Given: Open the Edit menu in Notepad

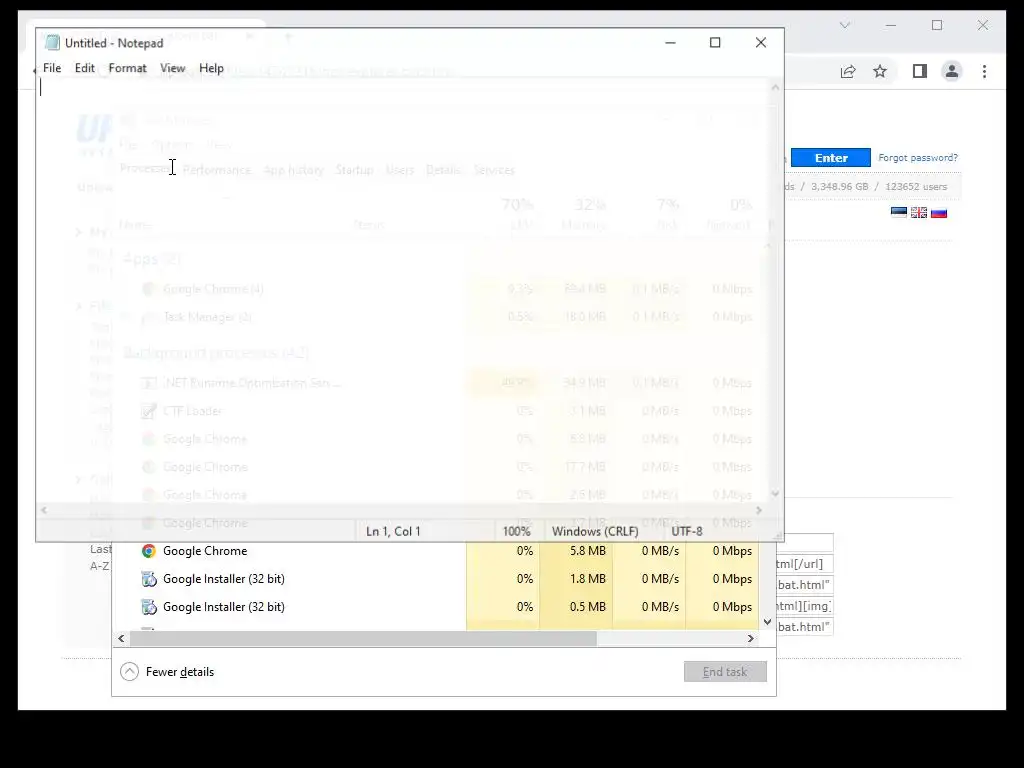Looking at the screenshot, I should (84, 68).
